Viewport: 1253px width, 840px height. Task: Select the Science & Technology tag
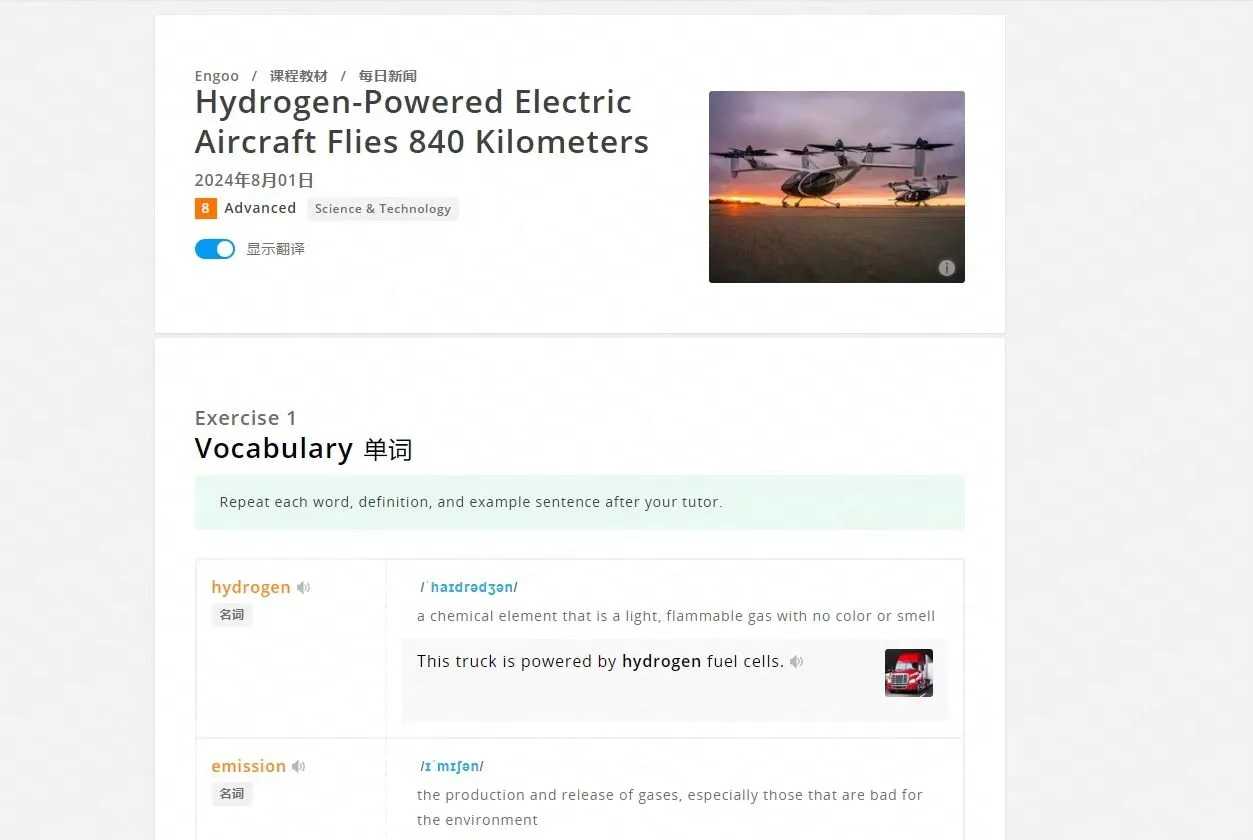[x=383, y=209]
